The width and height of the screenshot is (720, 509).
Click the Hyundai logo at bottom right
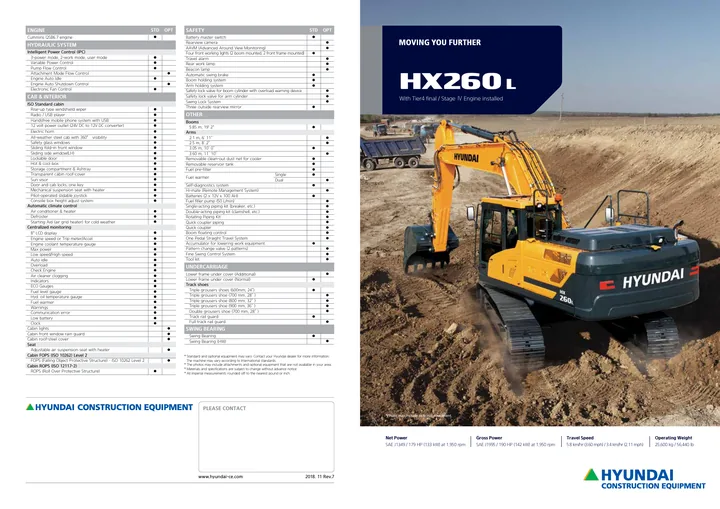[645, 479]
